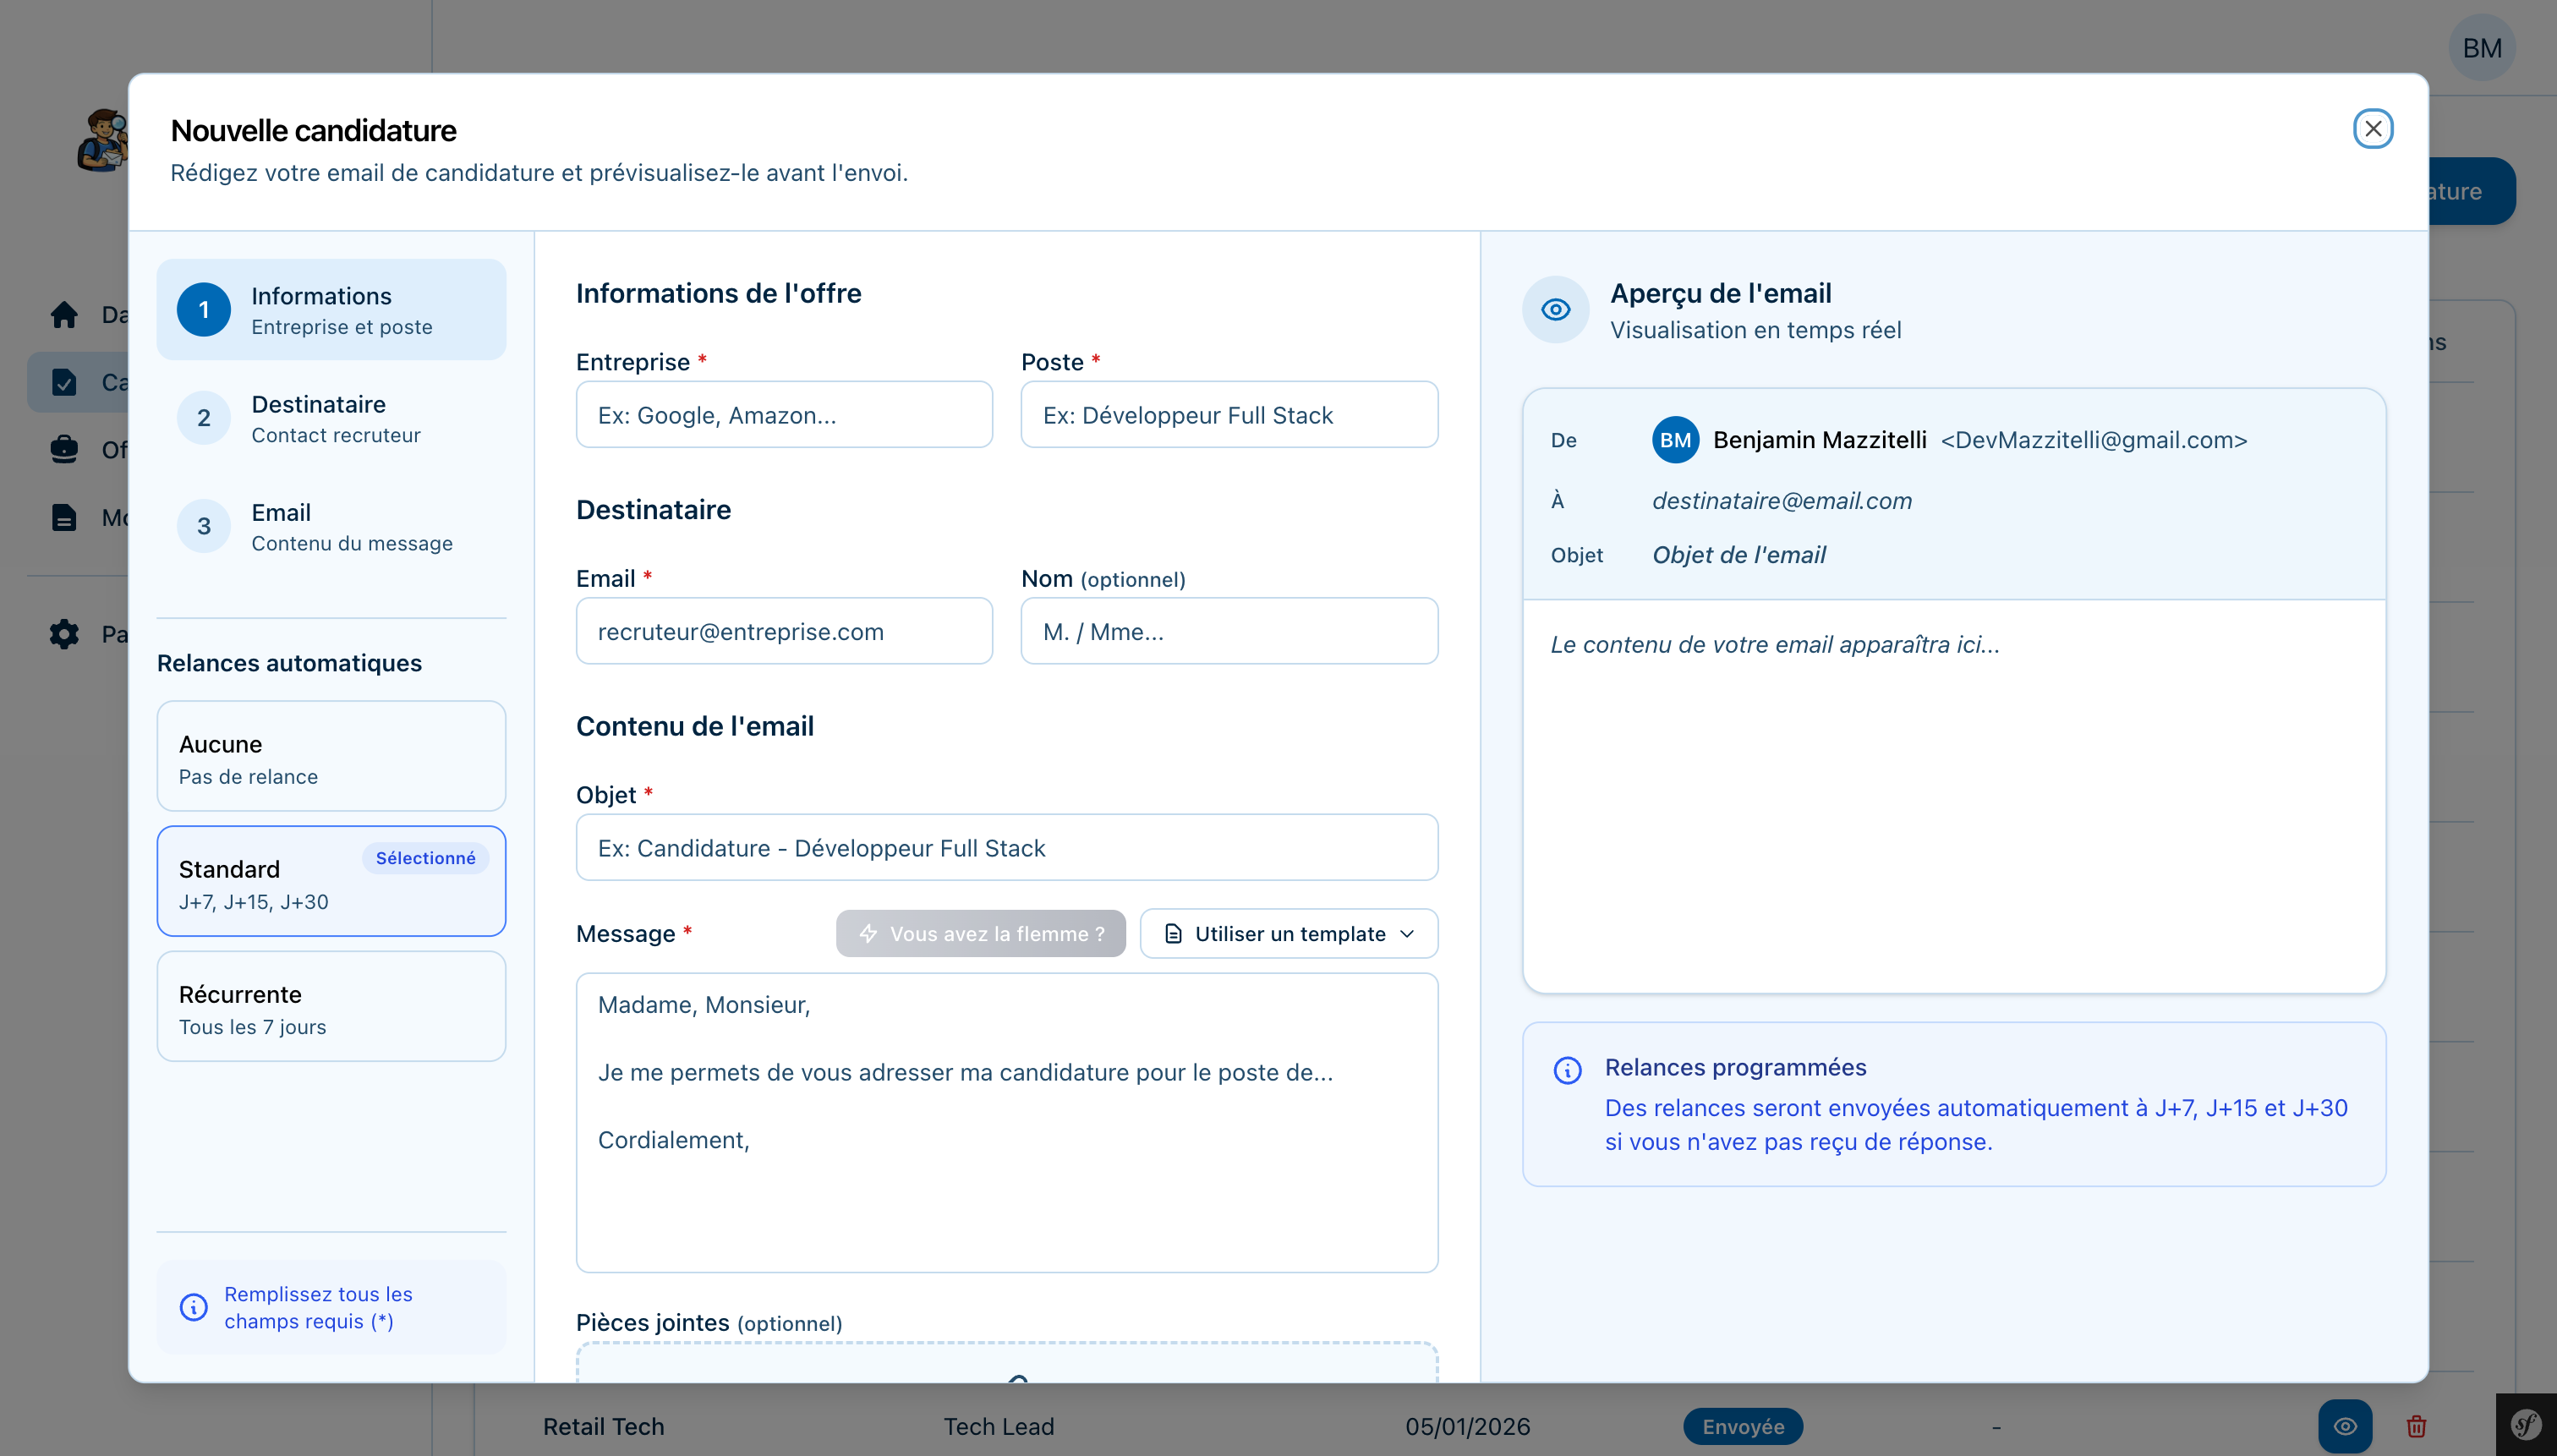2557x1456 pixels.
Task: Select the Aucune relance option
Action: tap(331, 757)
